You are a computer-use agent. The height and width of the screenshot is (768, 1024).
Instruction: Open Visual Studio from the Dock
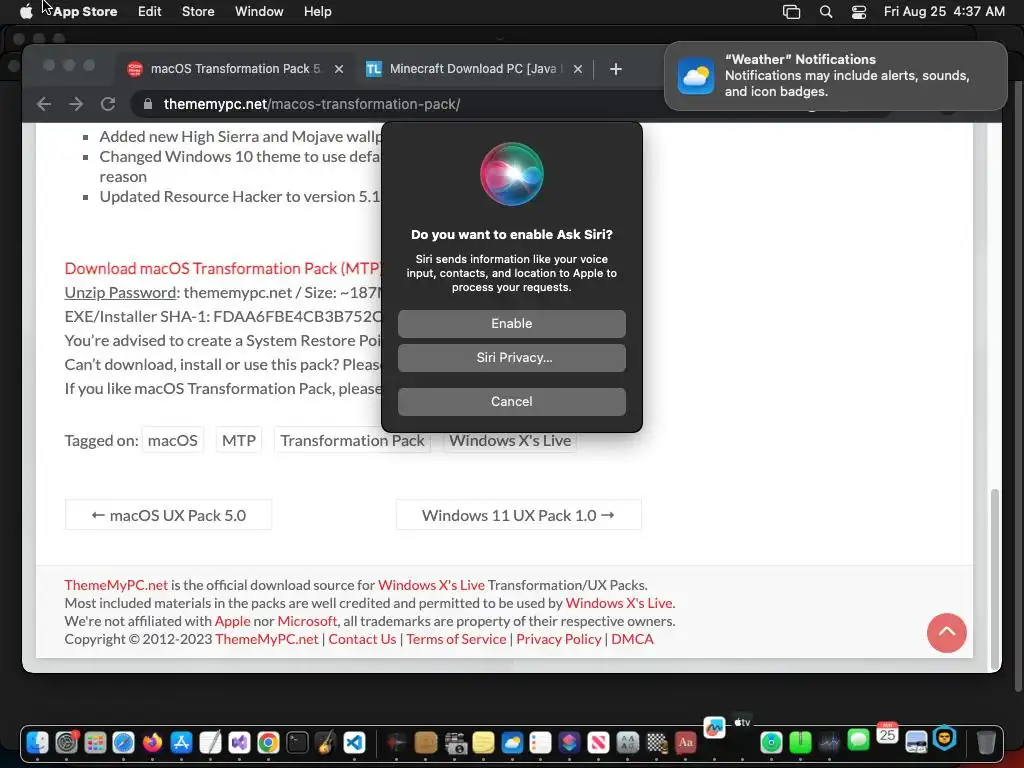239,743
